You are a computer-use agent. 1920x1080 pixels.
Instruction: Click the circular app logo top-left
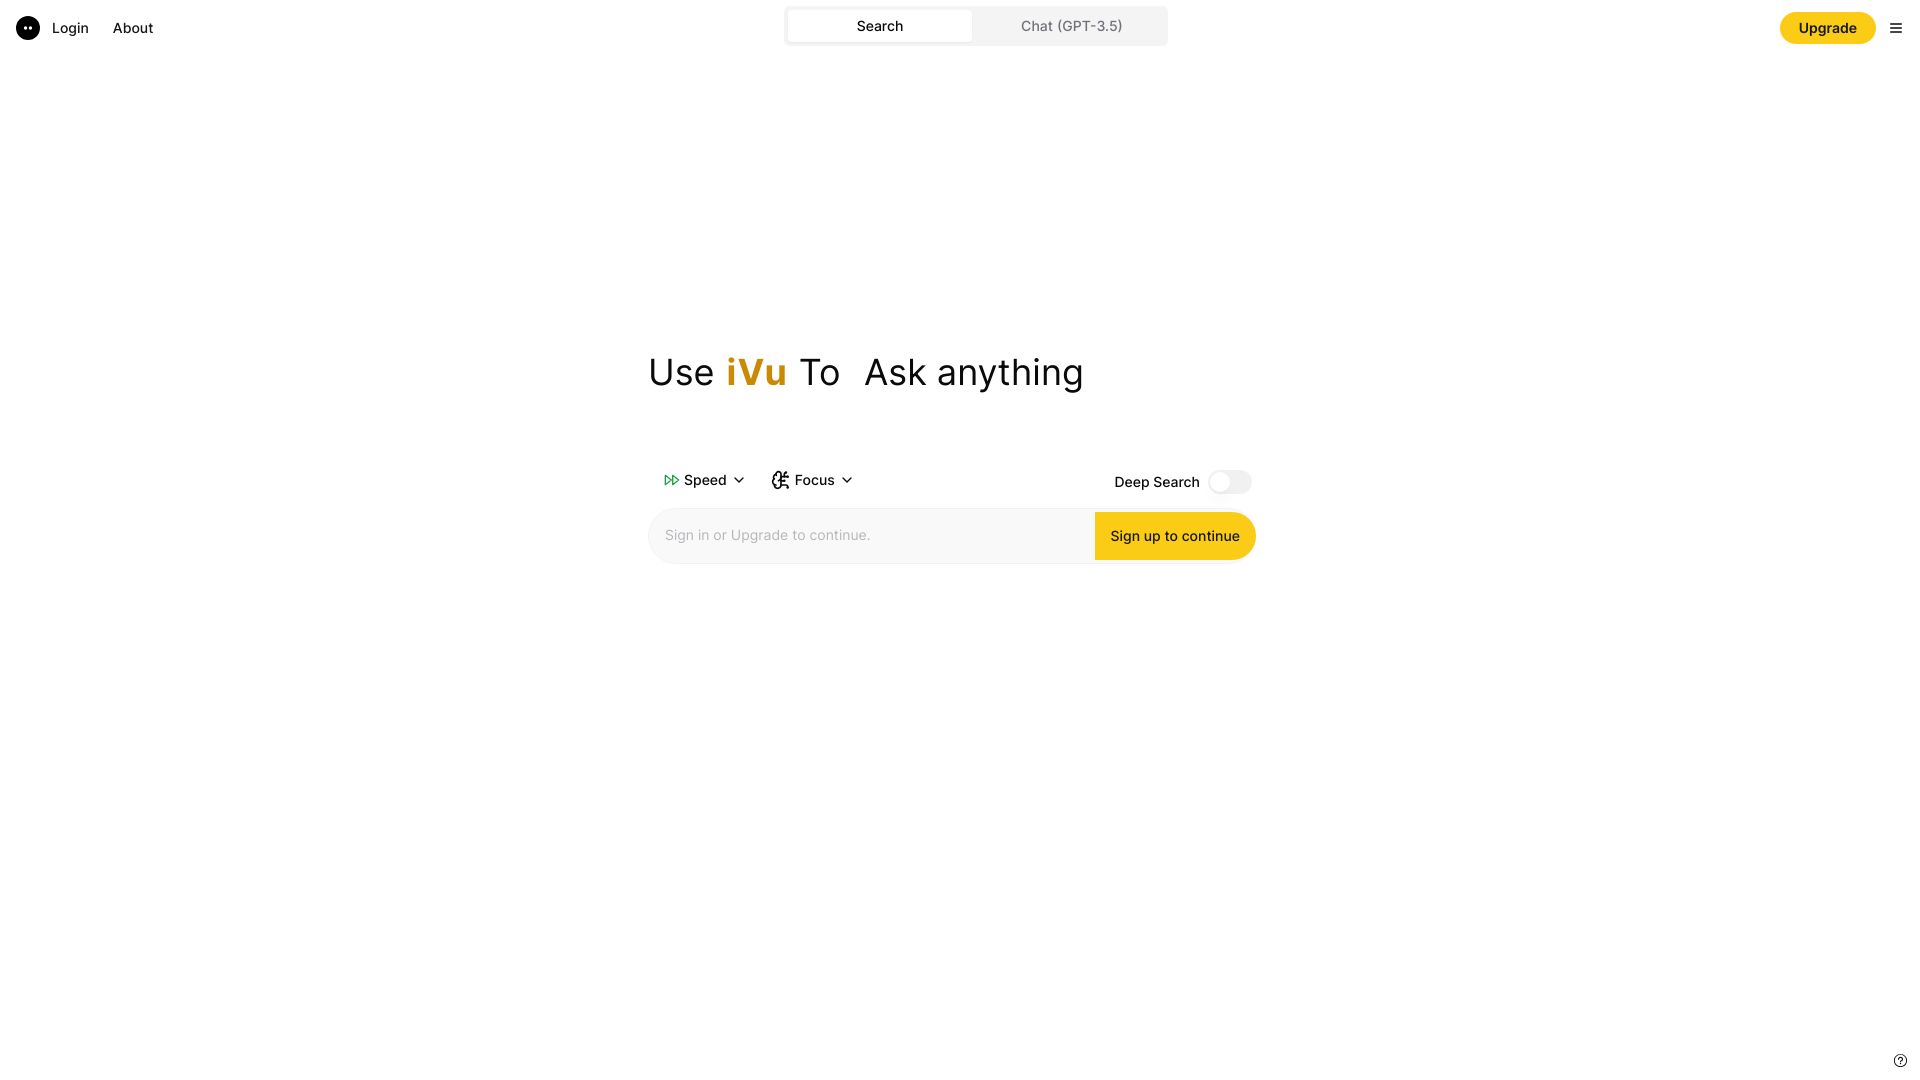point(28,28)
